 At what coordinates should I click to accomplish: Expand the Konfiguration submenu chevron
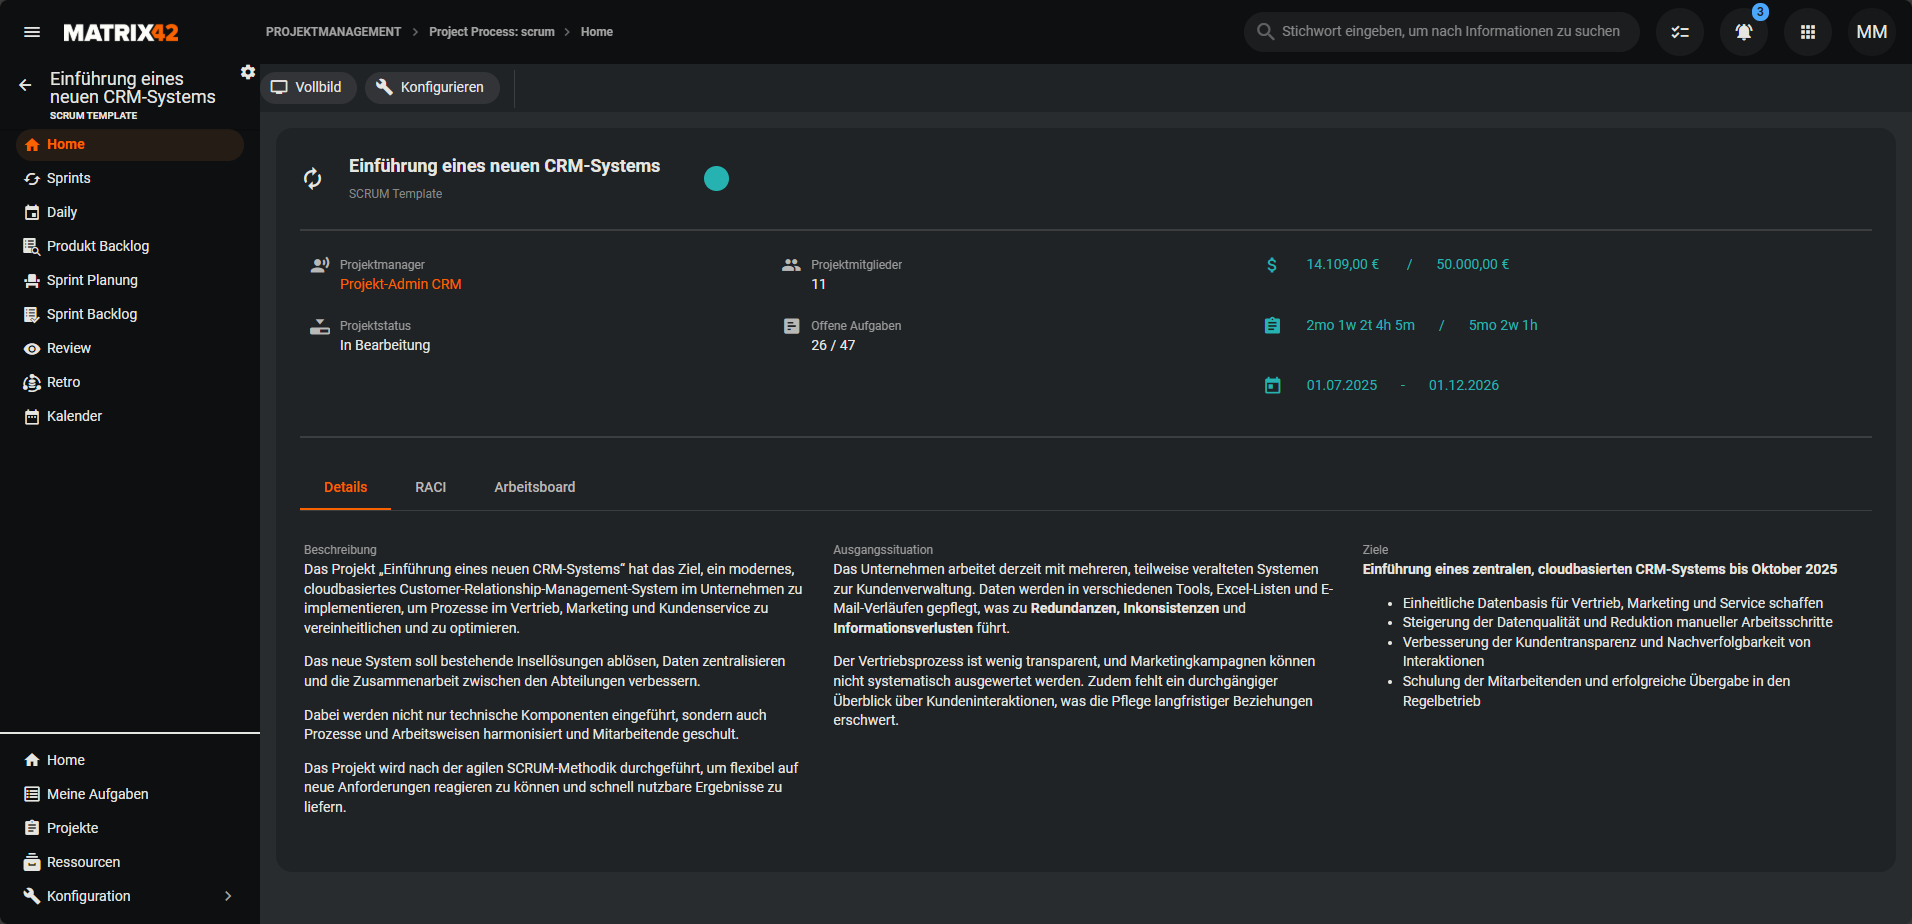(x=228, y=896)
